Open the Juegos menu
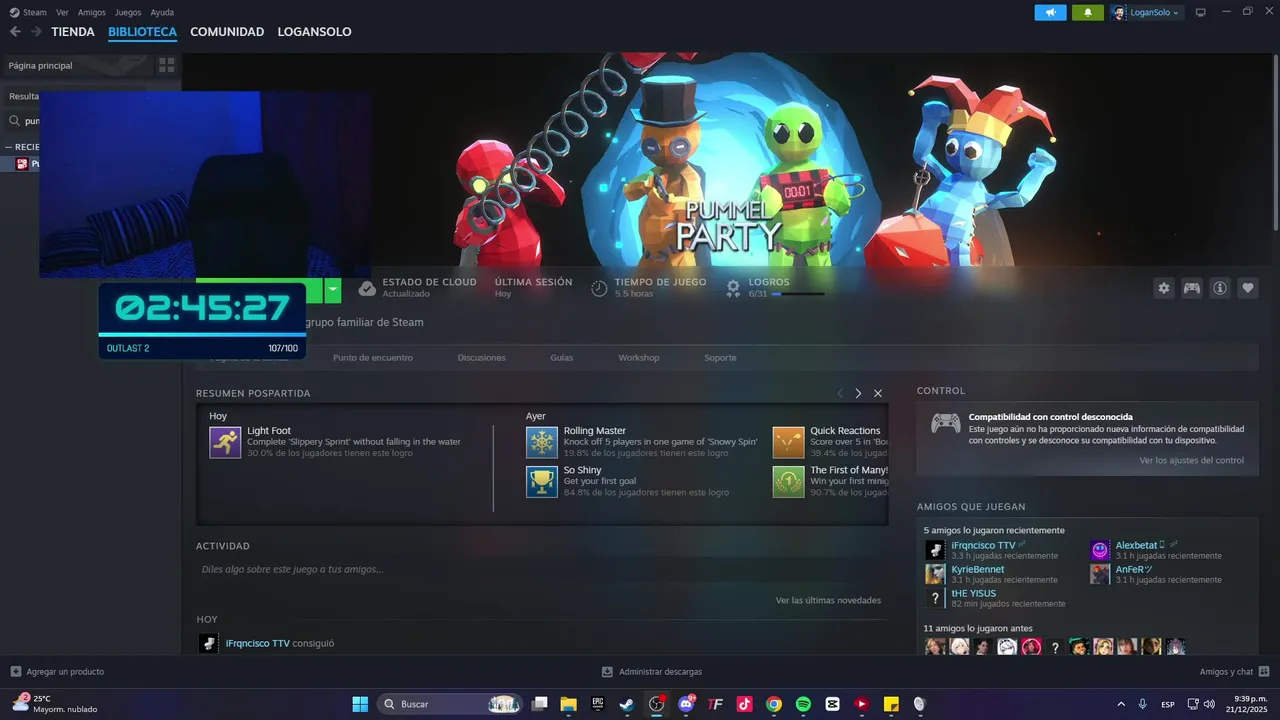The height and width of the screenshot is (720, 1280). 128,12
